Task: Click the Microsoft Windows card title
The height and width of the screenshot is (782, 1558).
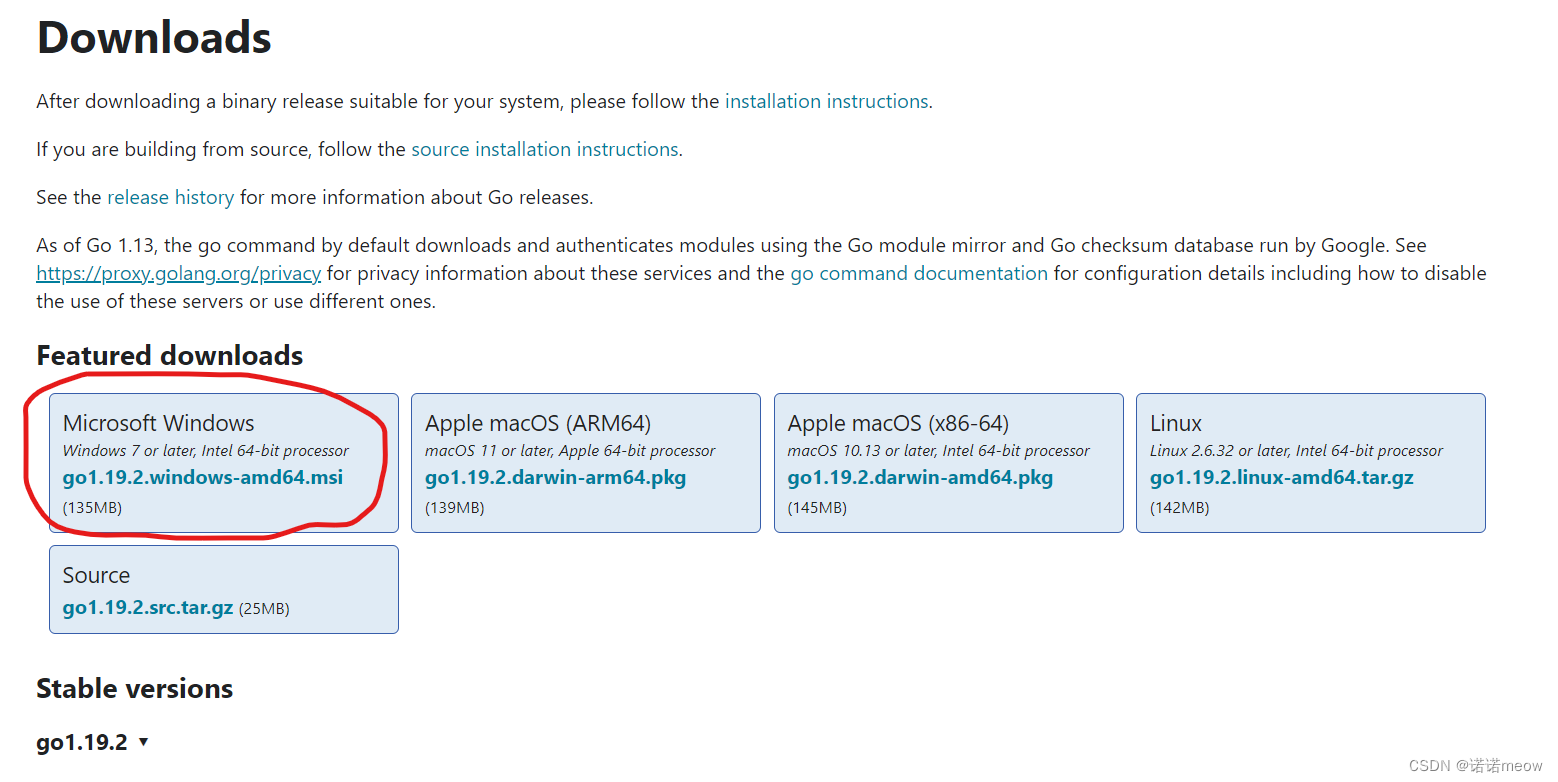Action: pos(159,423)
